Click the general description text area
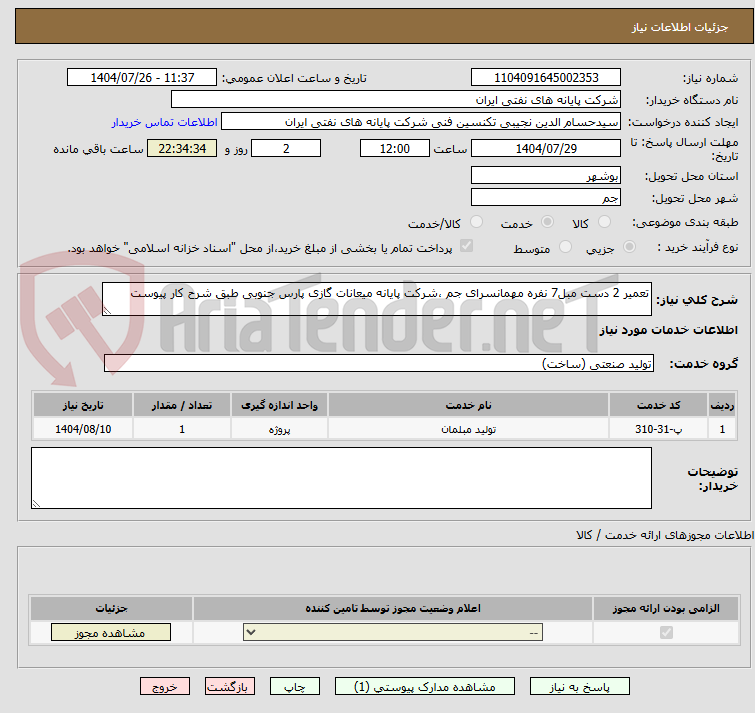 377,299
